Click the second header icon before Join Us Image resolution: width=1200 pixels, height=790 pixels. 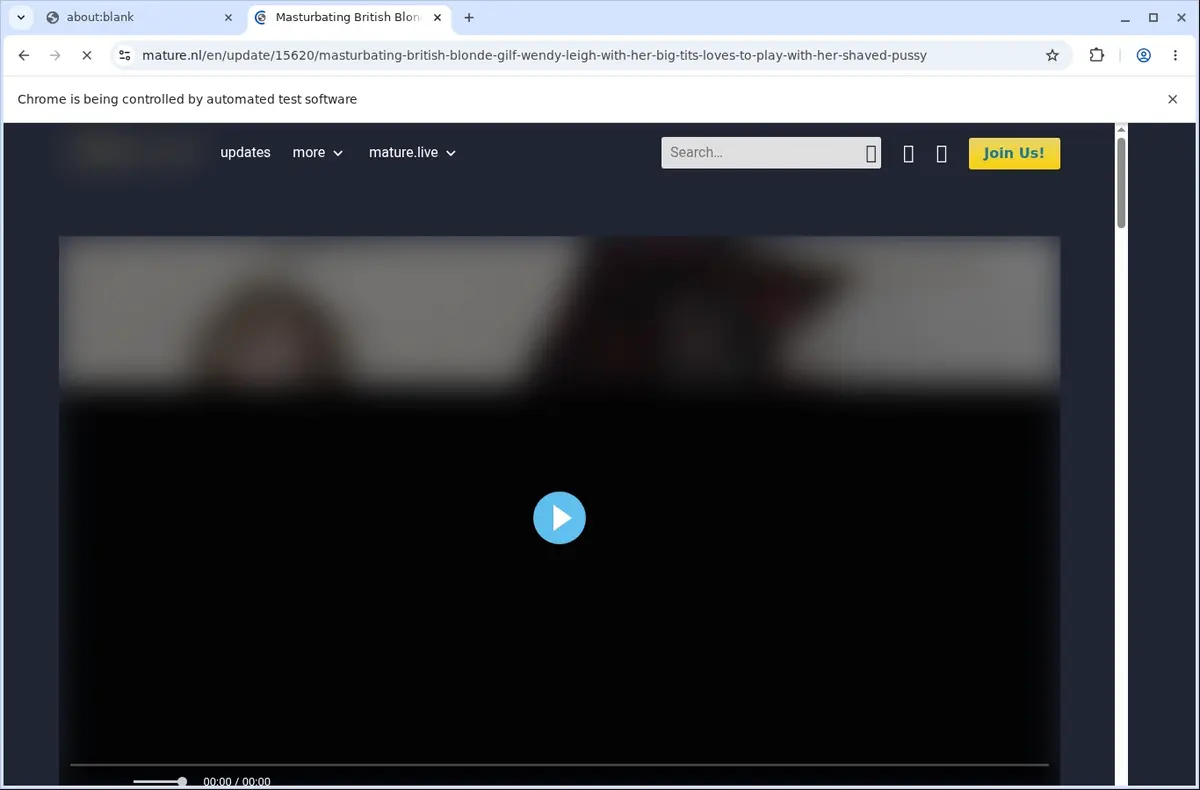coord(941,154)
